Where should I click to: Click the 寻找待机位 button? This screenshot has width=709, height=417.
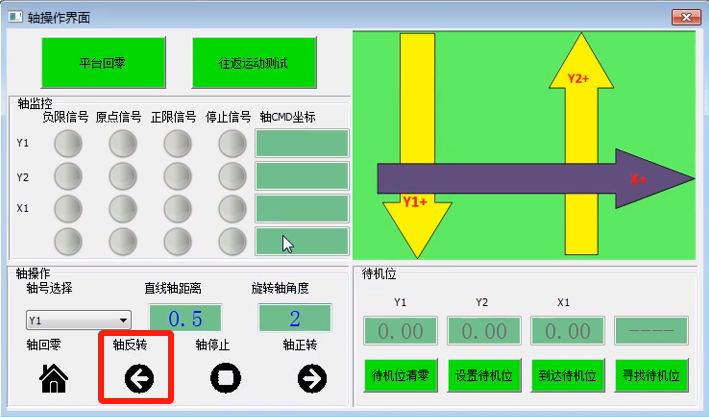pos(651,377)
